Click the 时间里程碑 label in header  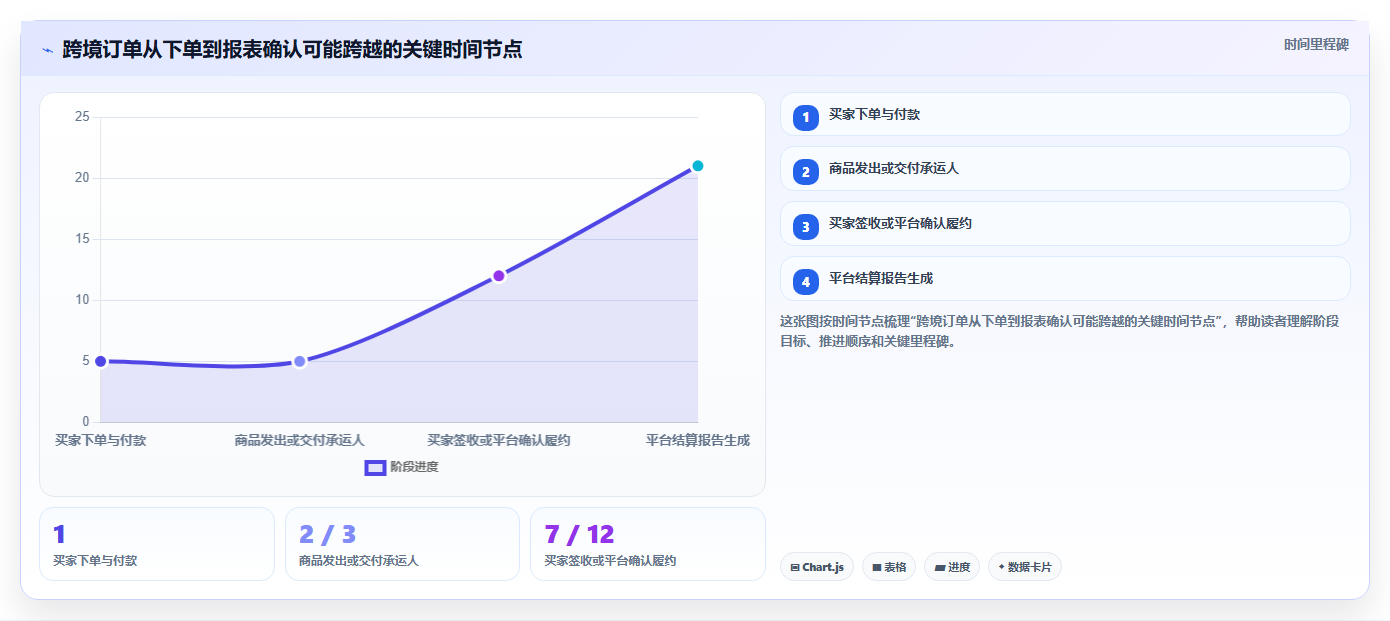(1316, 45)
